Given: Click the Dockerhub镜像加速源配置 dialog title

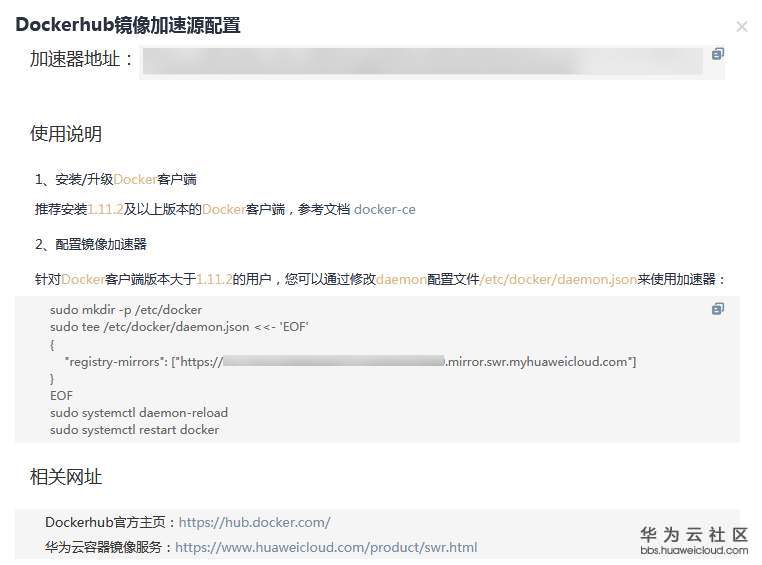Looking at the screenshot, I should tap(128, 25).
